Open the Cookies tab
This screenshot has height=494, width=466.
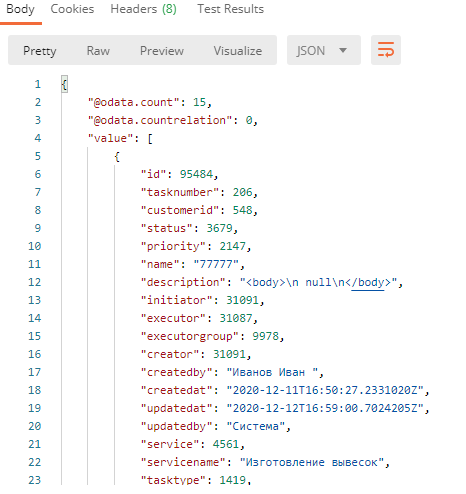click(x=72, y=9)
